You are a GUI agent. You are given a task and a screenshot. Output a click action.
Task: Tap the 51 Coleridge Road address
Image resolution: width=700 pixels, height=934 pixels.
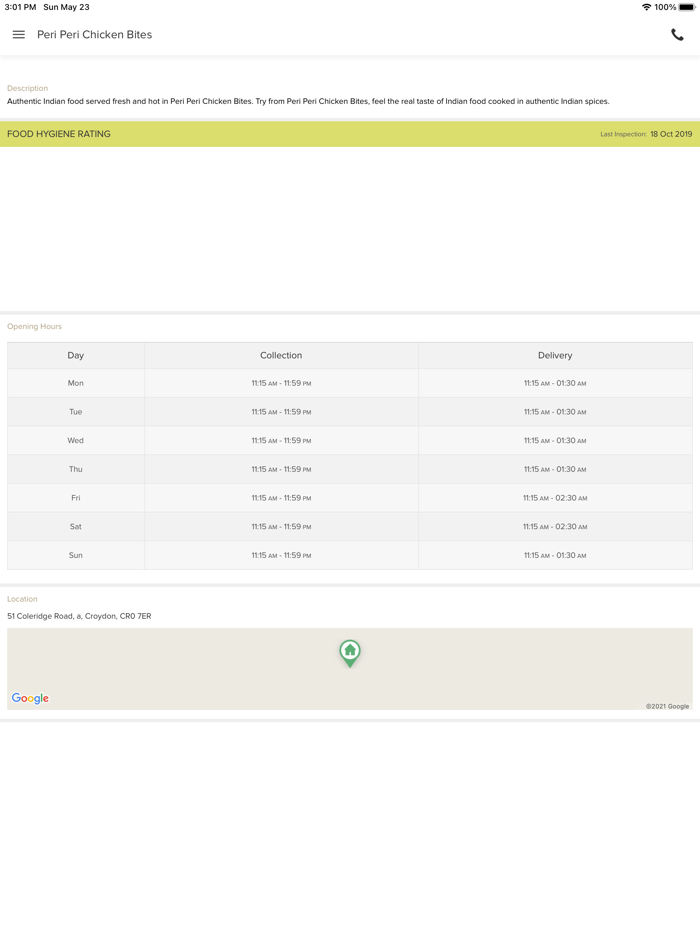click(x=79, y=616)
